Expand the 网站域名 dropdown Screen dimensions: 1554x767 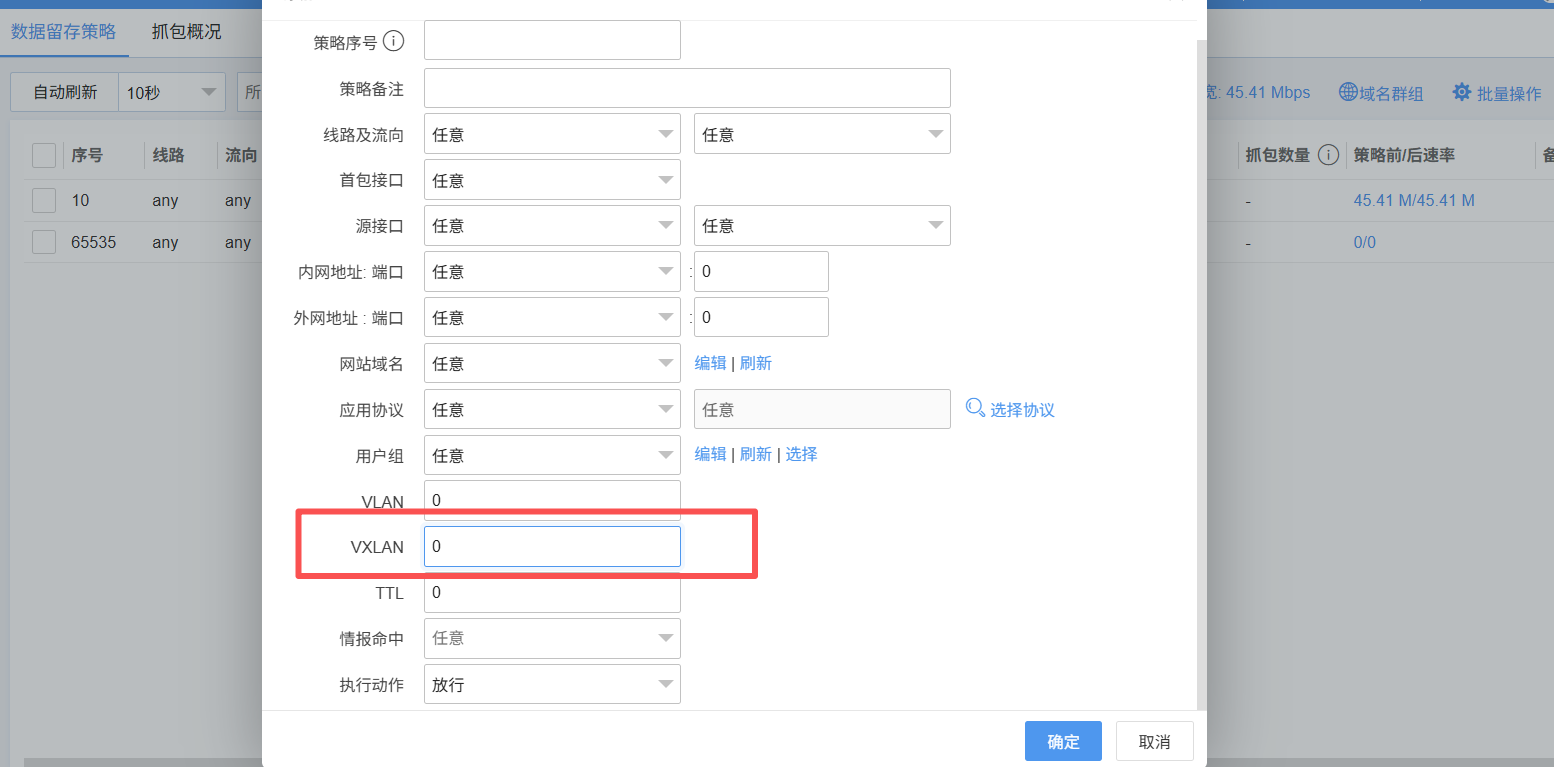(x=552, y=363)
